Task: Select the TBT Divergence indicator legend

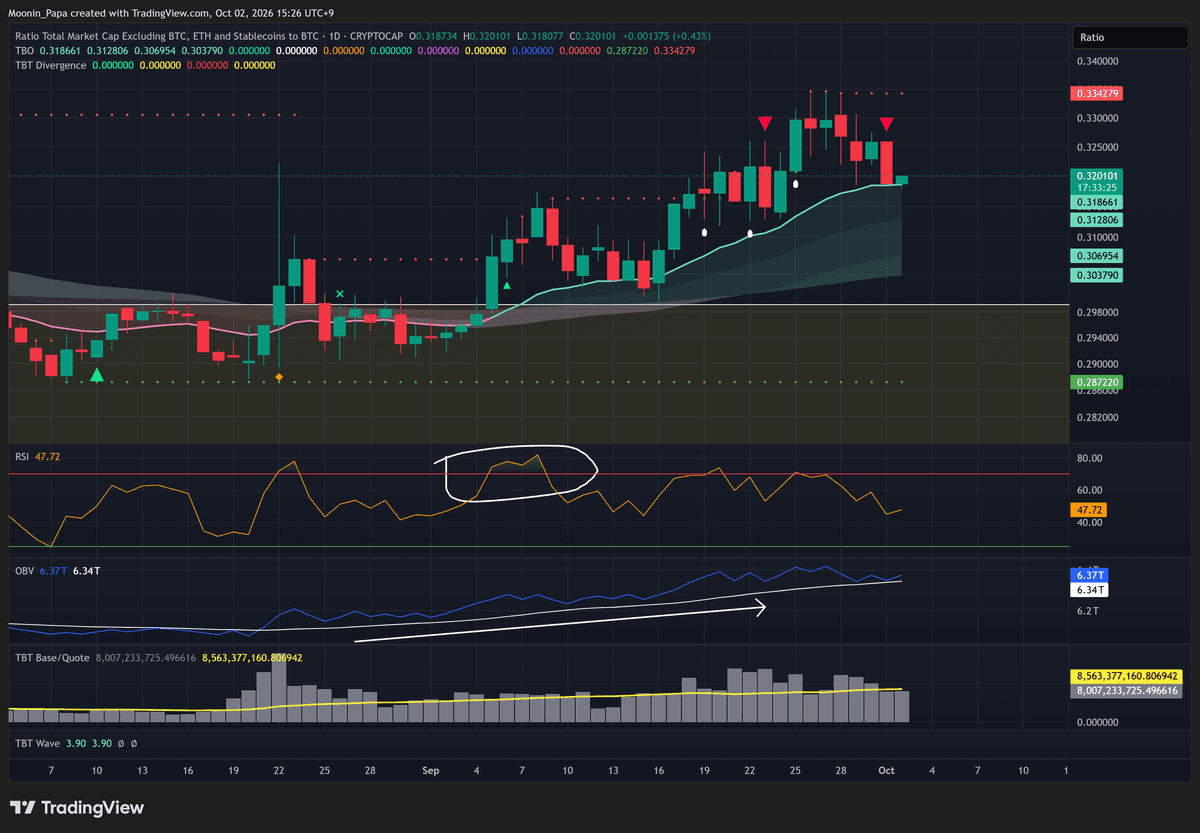Action: 50,65
